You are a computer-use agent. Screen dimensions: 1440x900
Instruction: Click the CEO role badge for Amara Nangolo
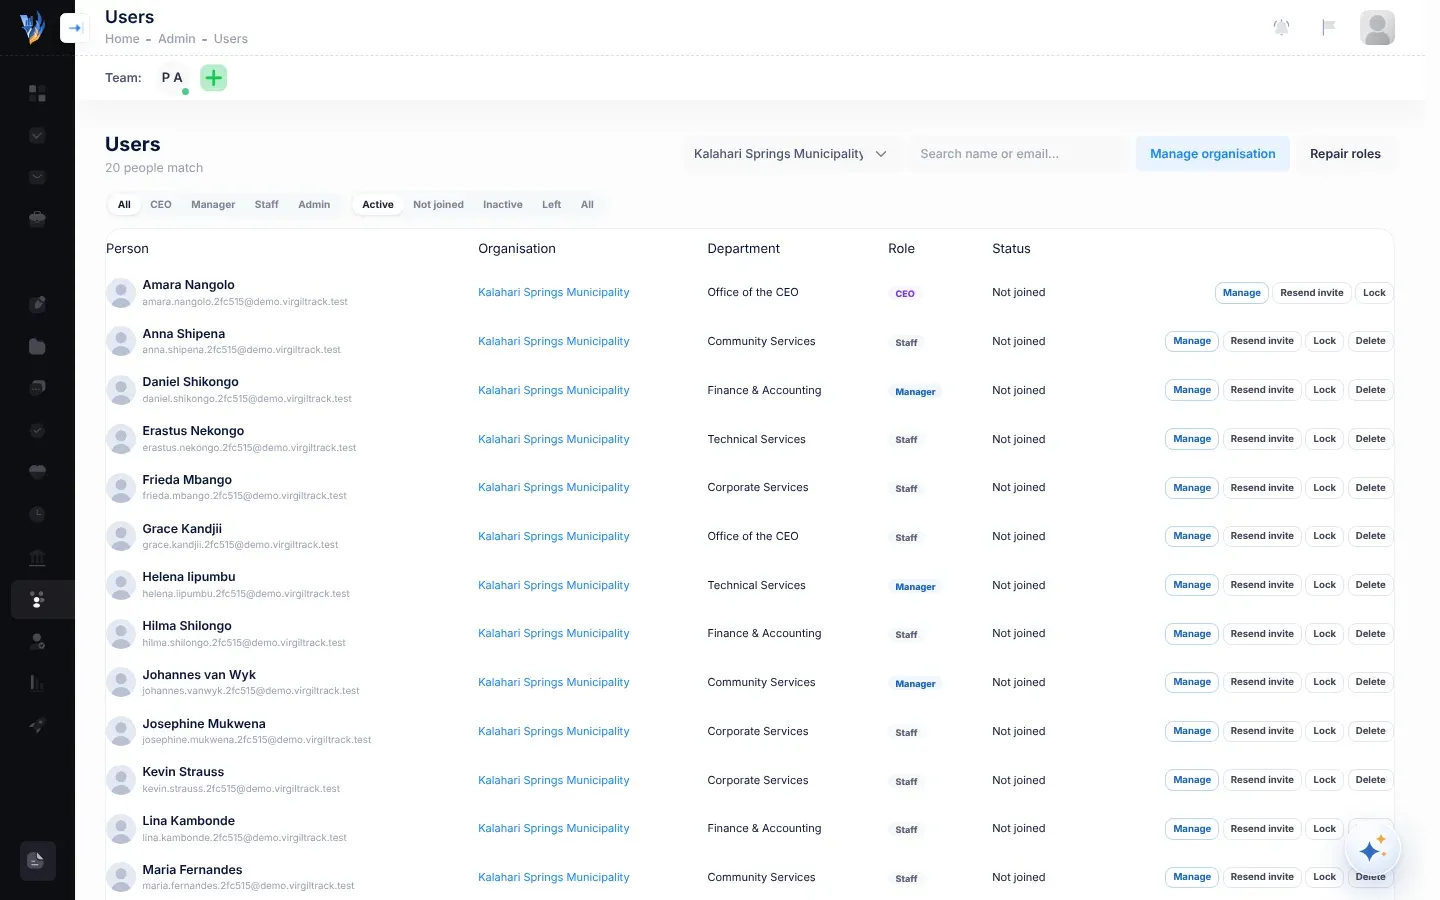click(x=905, y=294)
